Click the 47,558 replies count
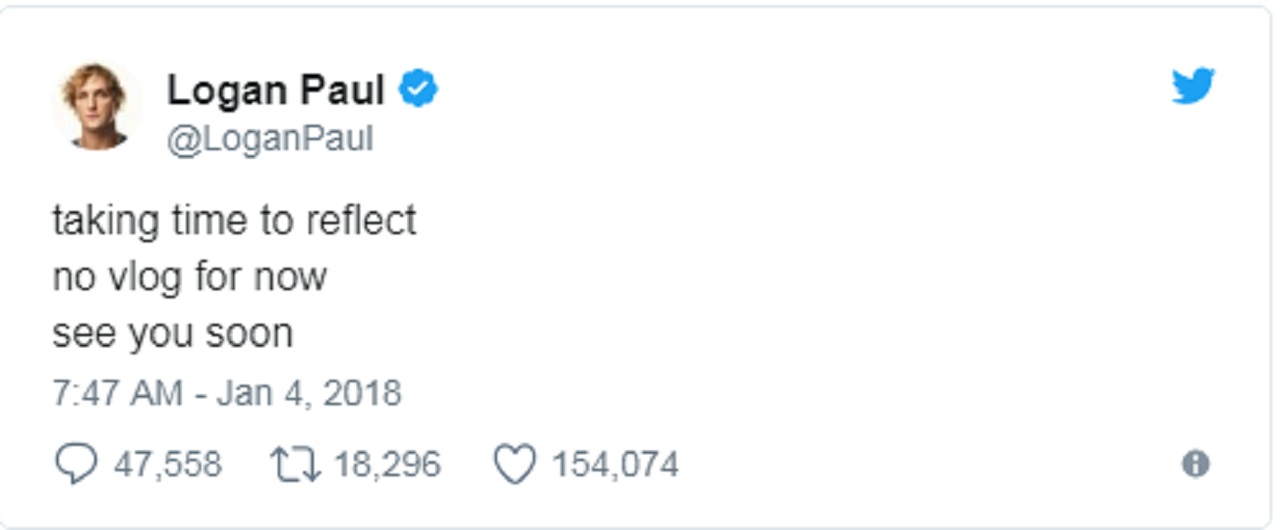Viewport: 1280px width, 530px height. pos(168,464)
